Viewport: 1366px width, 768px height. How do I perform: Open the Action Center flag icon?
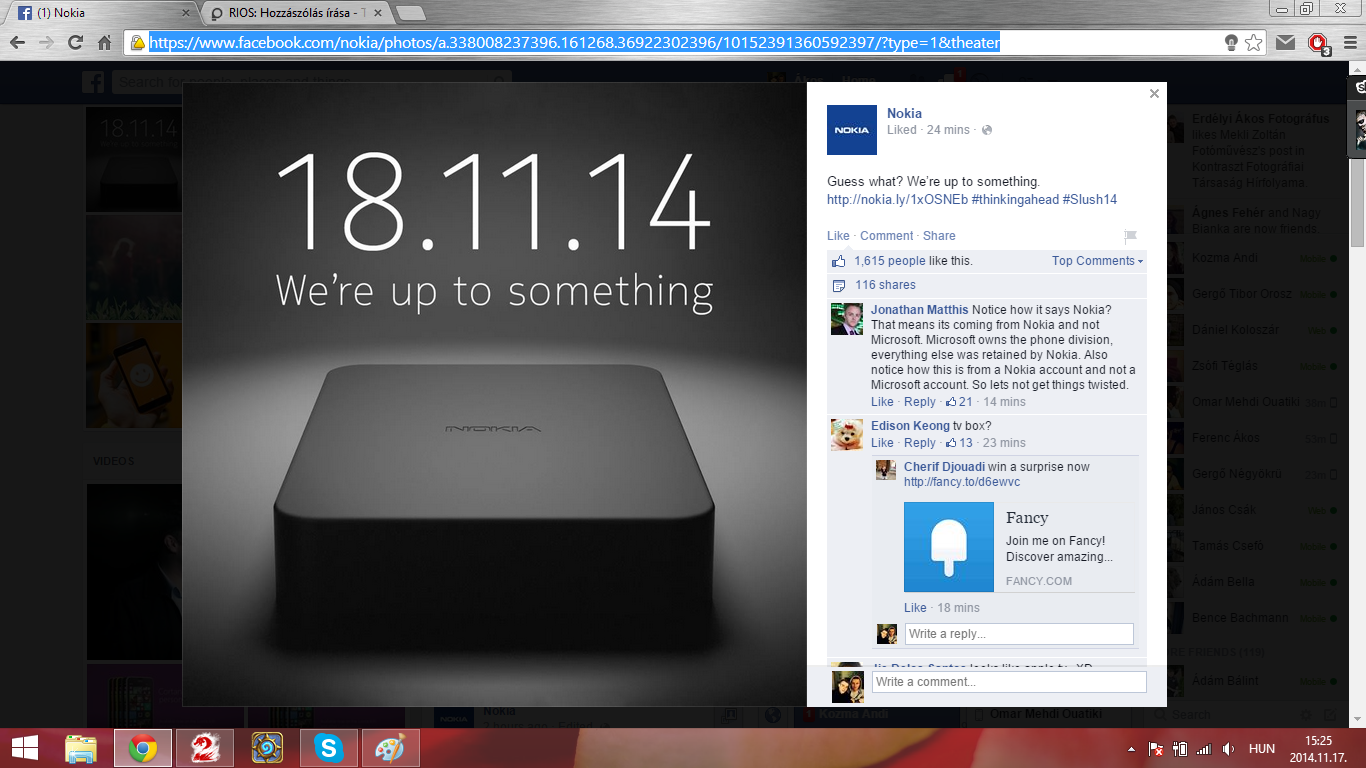[x=1155, y=748]
